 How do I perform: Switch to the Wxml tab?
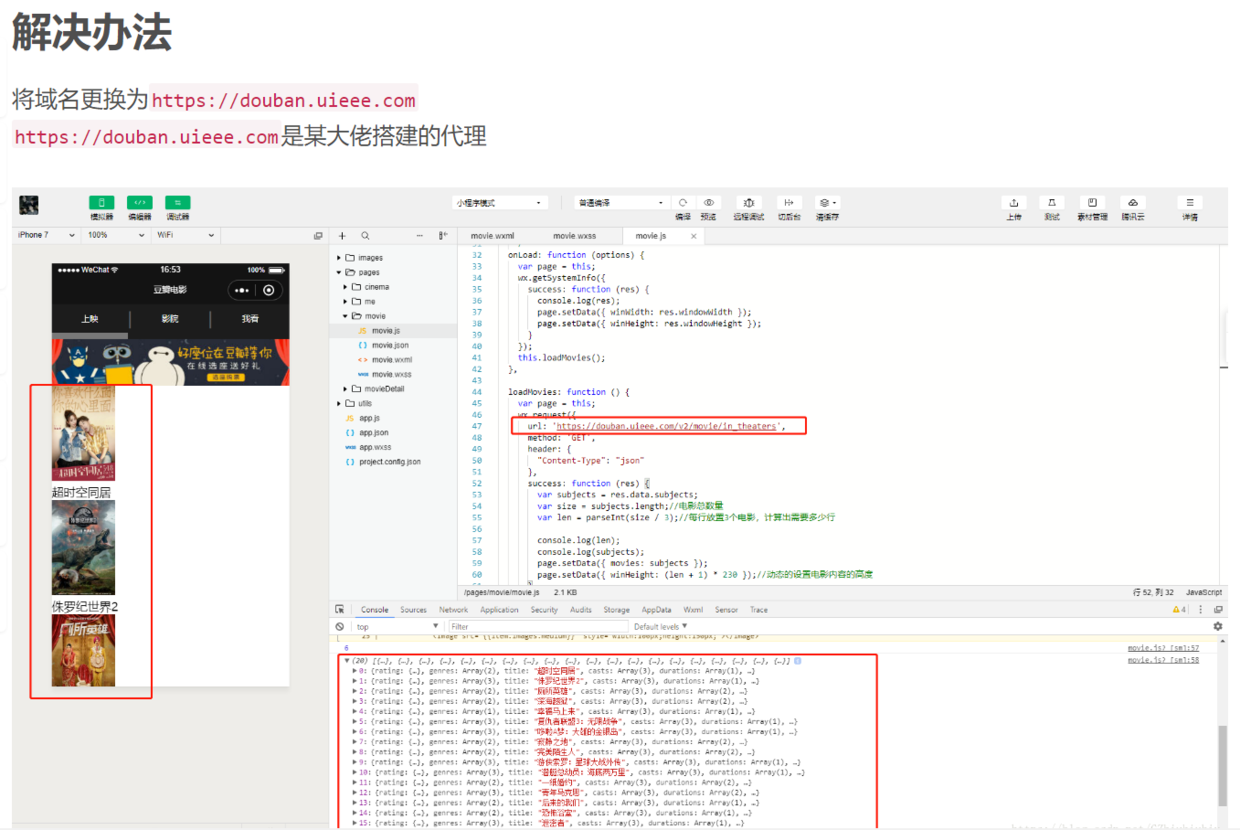693,609
